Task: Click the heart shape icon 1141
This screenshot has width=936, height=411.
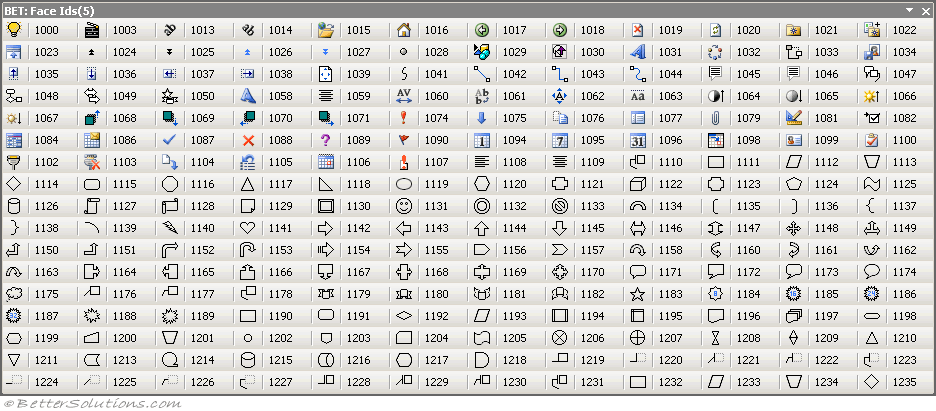Action: coord(248,228)
